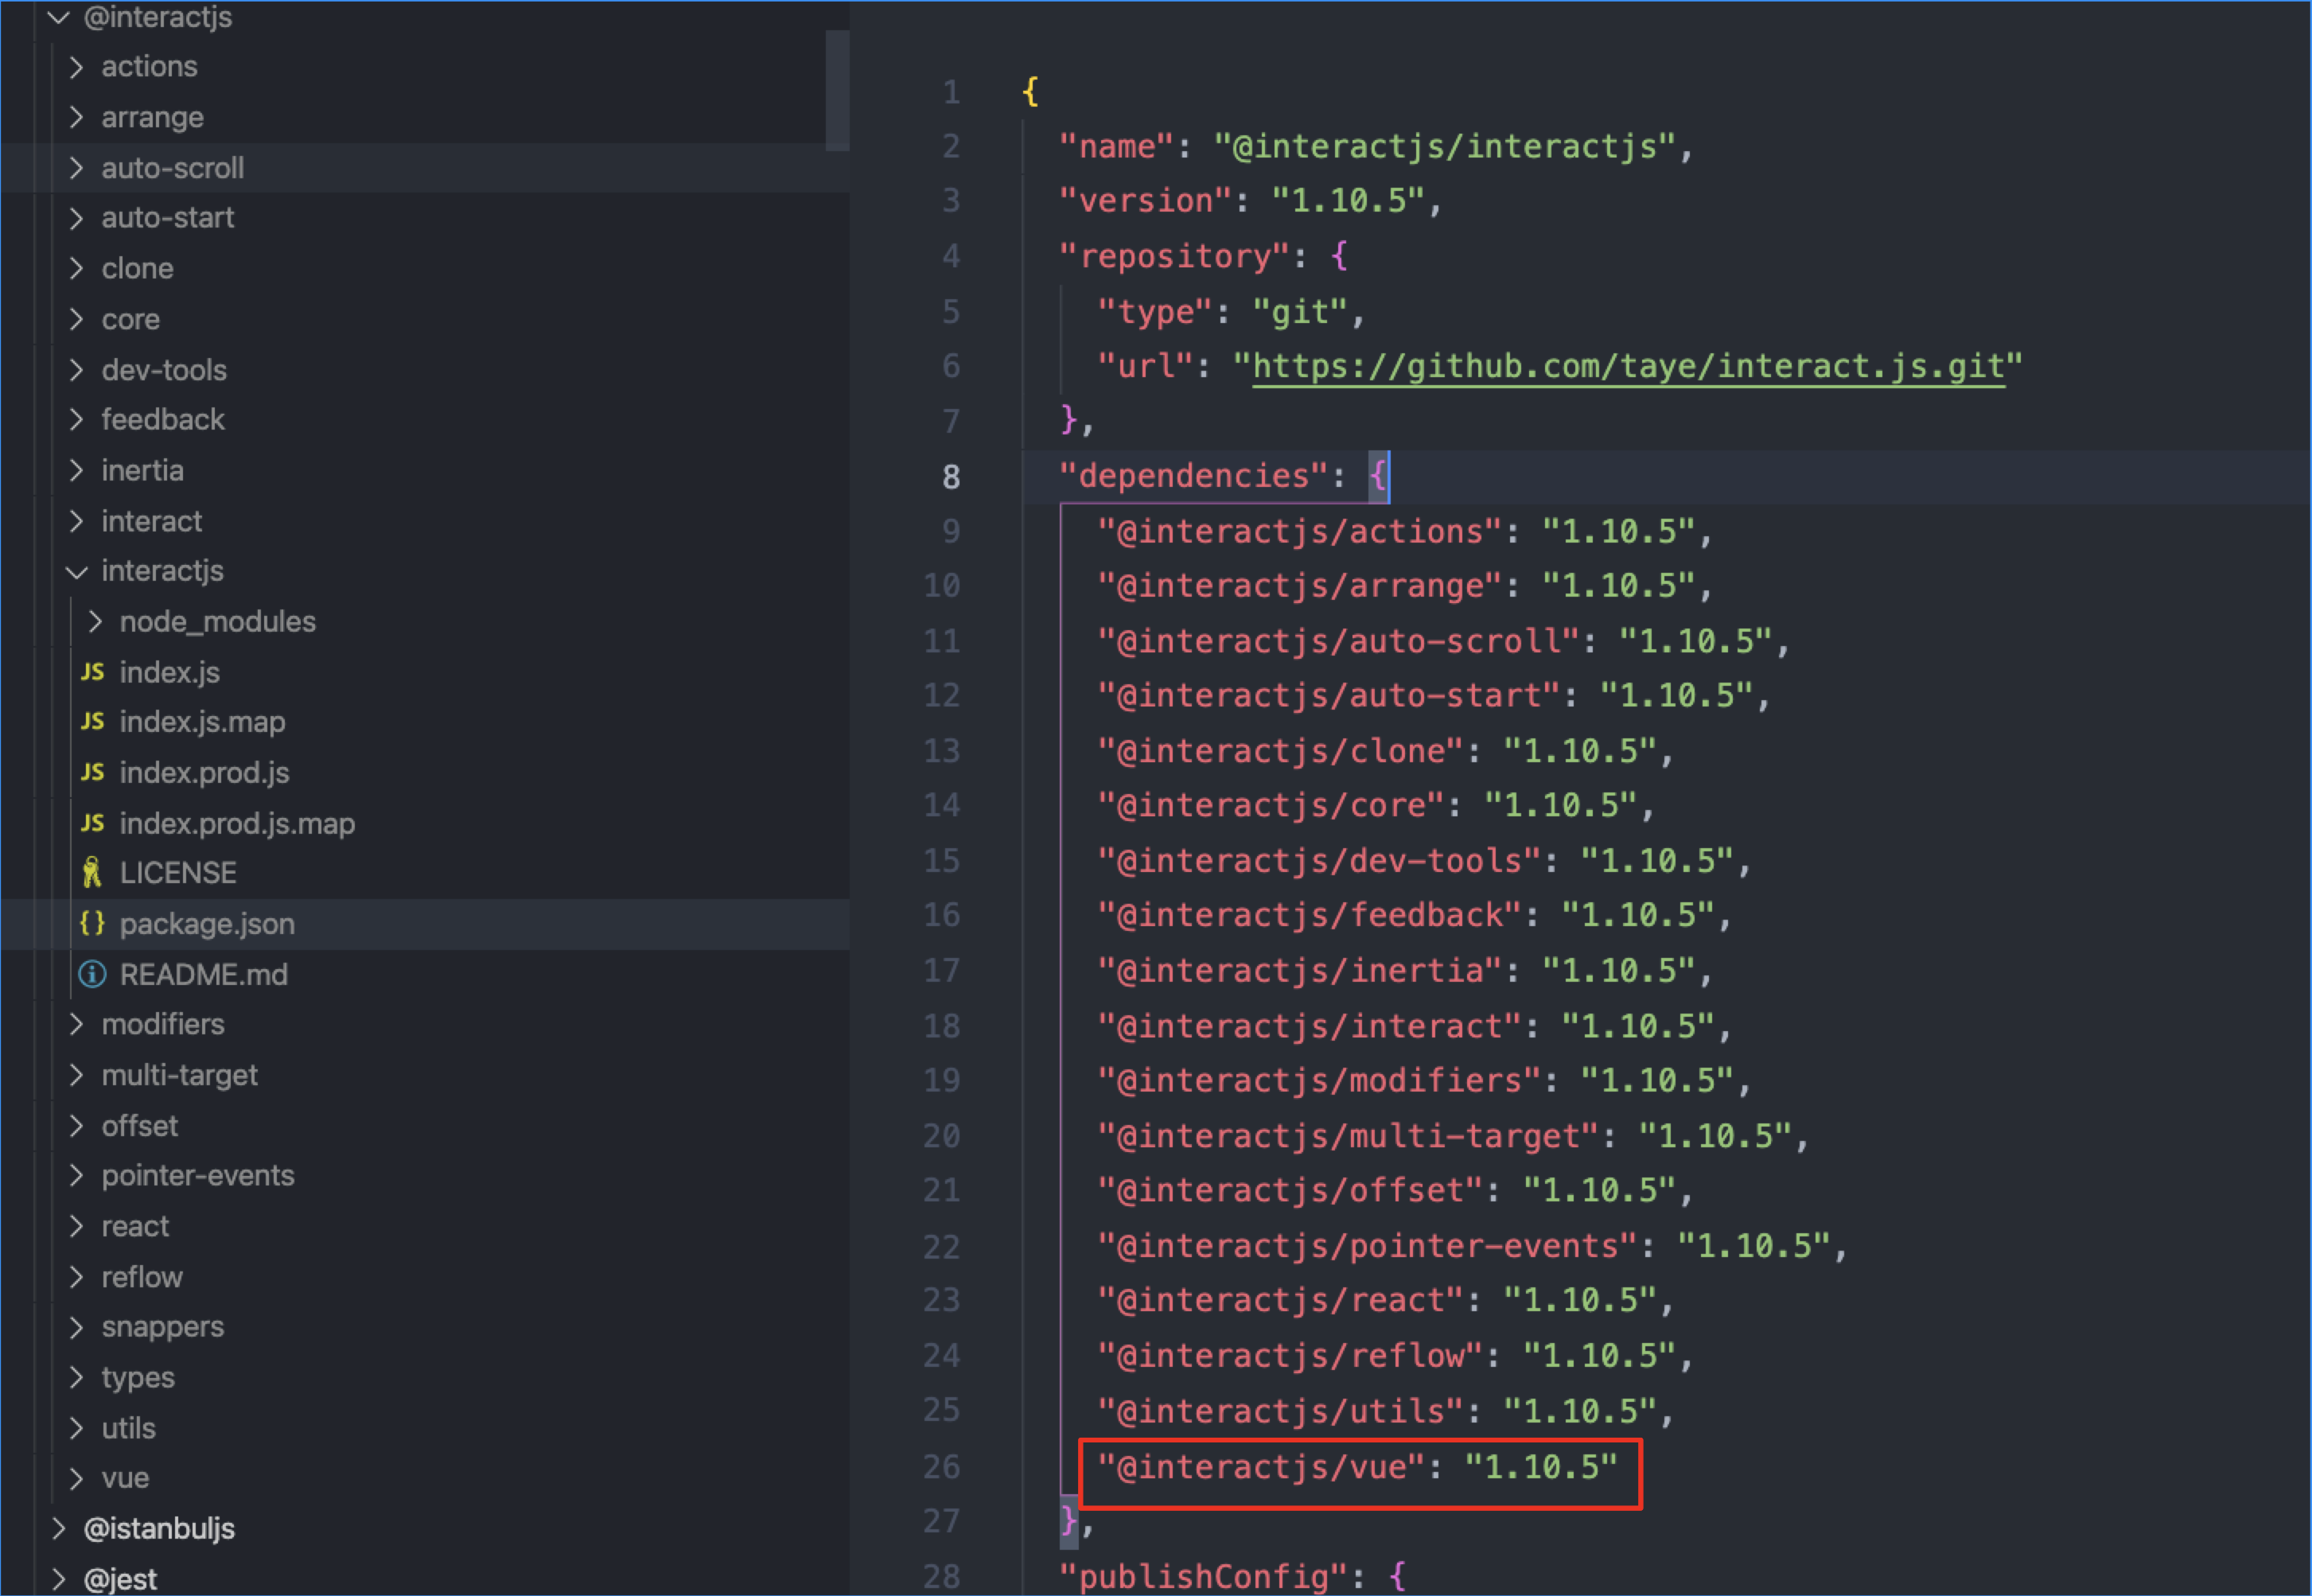Expand the auto-start folder chevron
This screenshot has height=1596, width=2312.
click(77, 218)
